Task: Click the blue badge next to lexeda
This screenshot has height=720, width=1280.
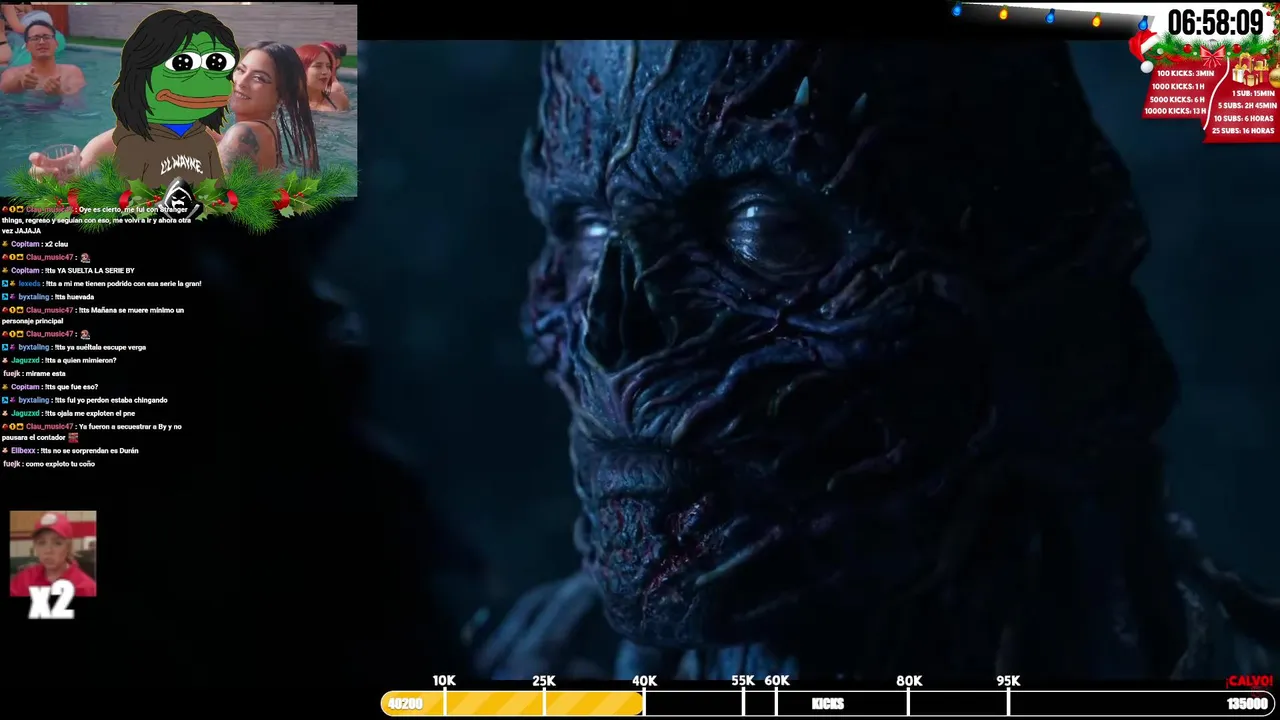Action: [5, 284]
